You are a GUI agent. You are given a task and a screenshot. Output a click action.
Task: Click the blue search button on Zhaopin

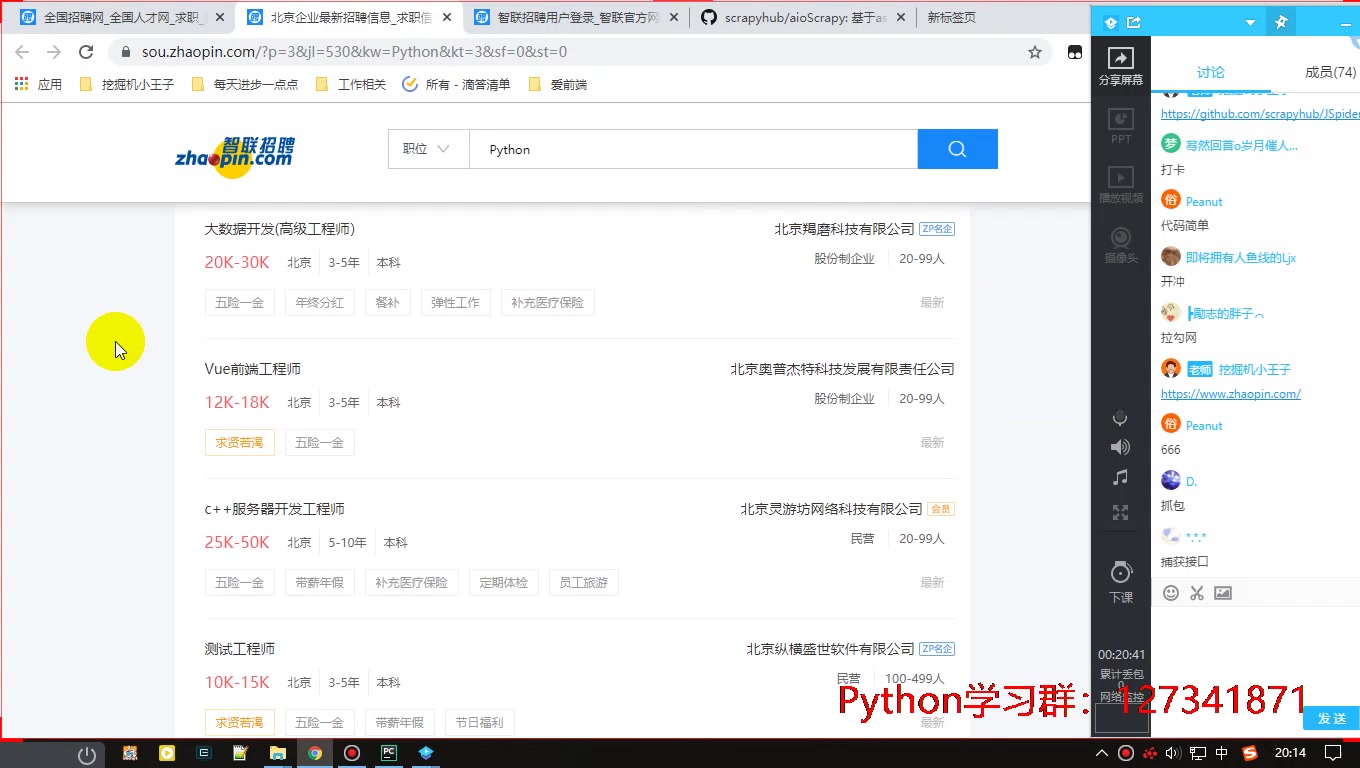pos(957,149)
